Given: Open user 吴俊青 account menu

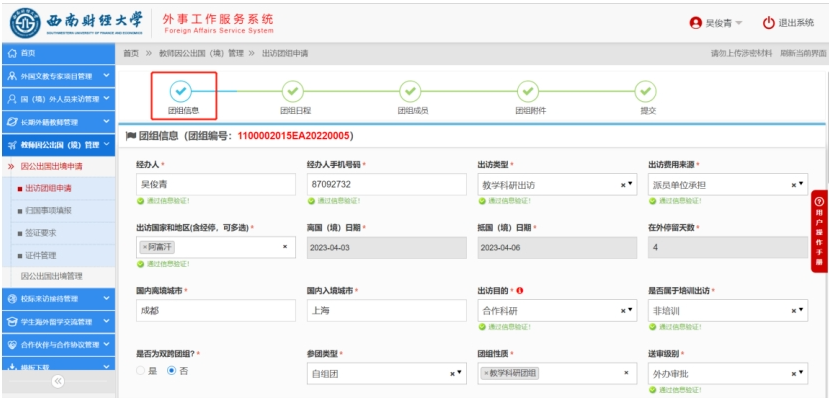Looking at the screenshot, I should (x=716, y=23).
